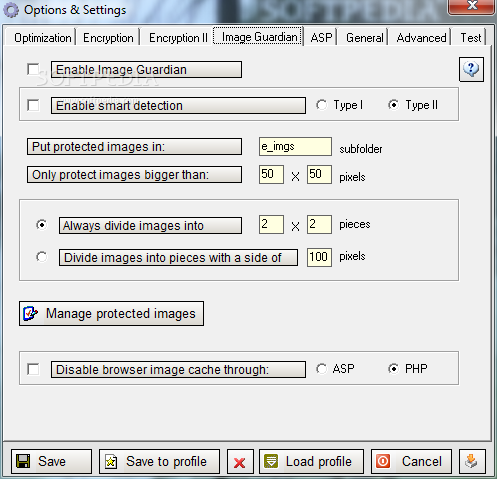Cancel the settings dialog

pyautogui.click(x=412, y=462)
